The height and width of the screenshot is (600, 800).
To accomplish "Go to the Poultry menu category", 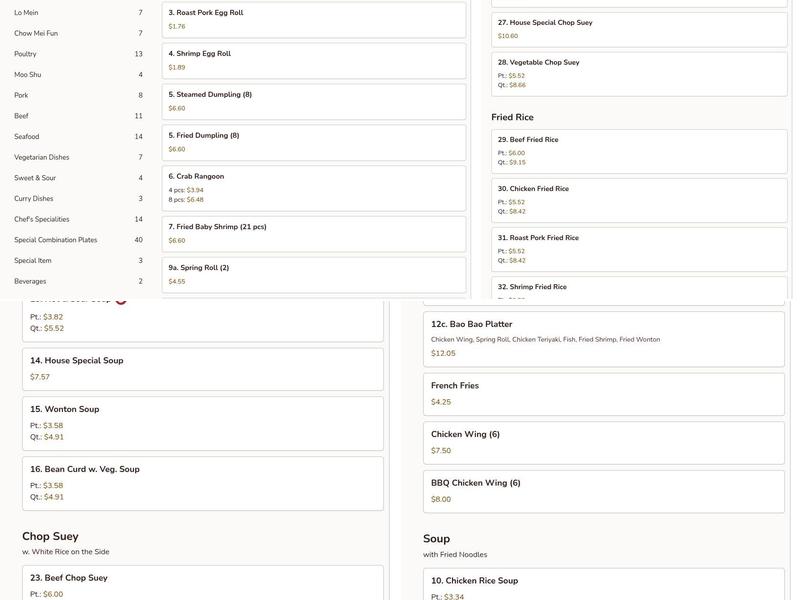I will click(25, 54).
